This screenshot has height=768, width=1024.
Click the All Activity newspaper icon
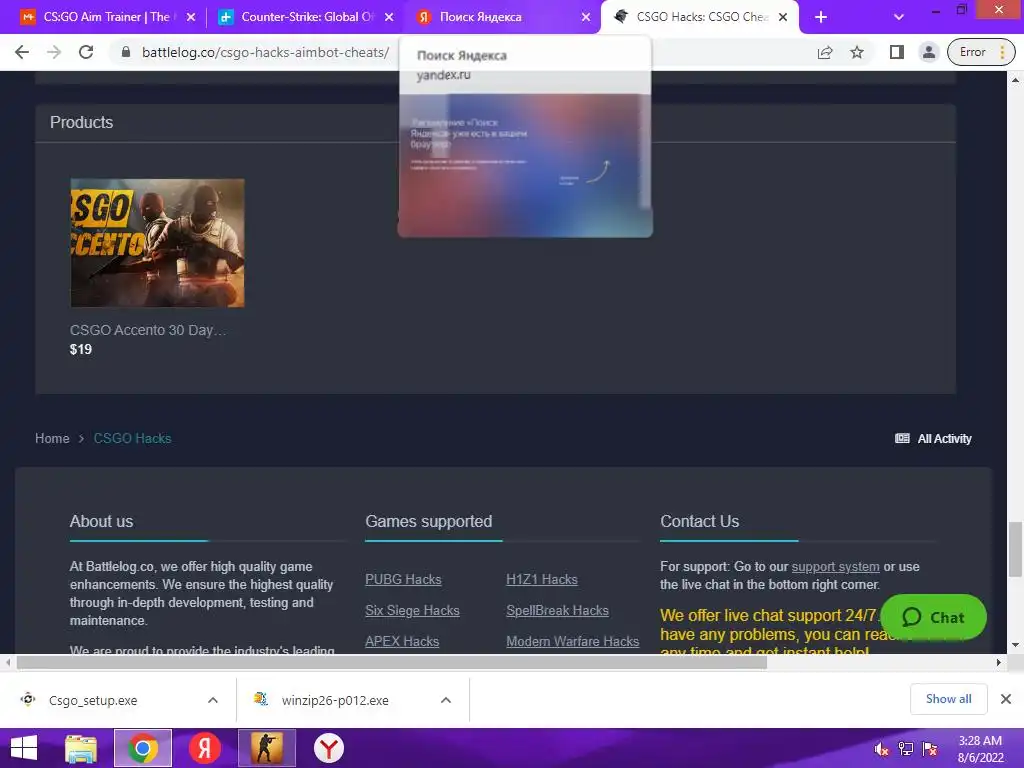point(902,438)
